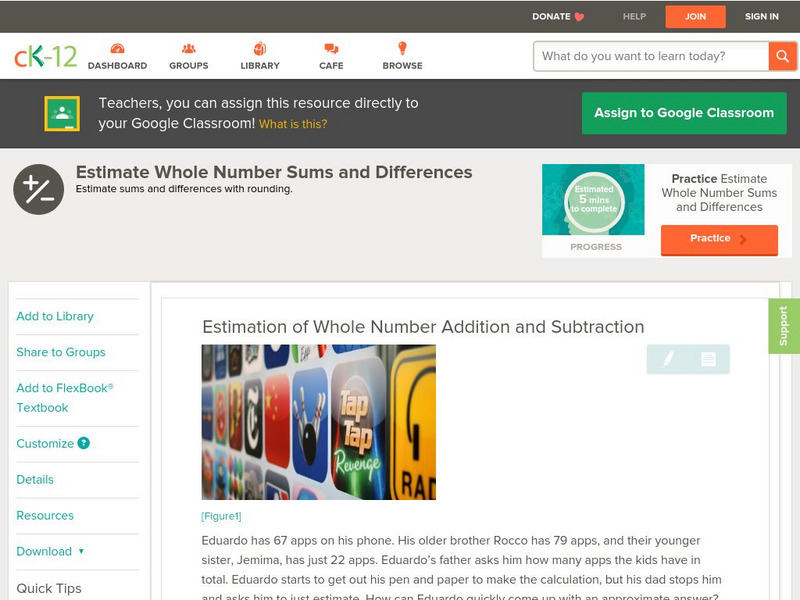The height and width of the screenshot is (600, 800).
Task: Click the orange search magnifier icon
Action: point(783,56)
